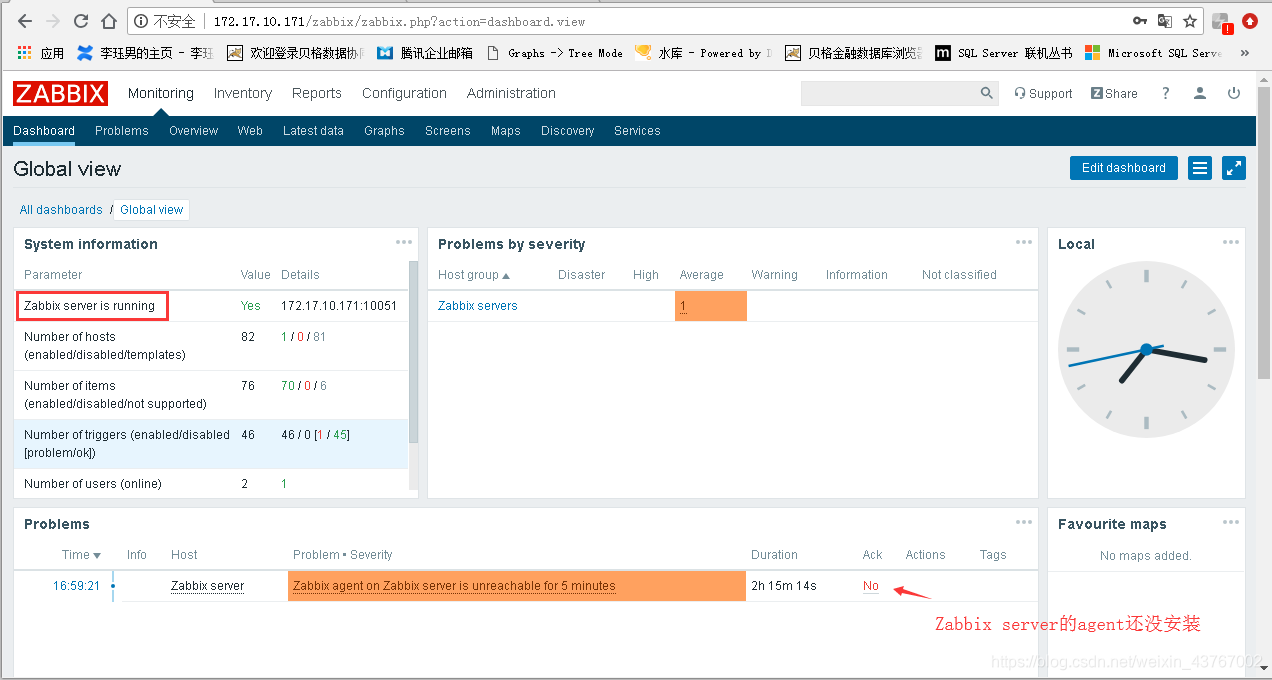Open the Problems by severity widget menu dots
1272x680 pixels.
(x=1024, y=242)
